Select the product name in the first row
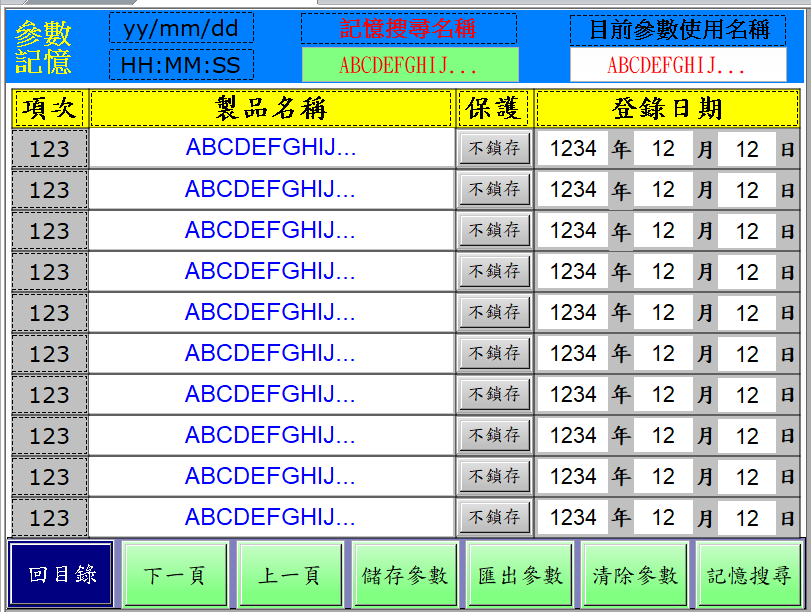This screenshot has width=811, height=612. 271,148
